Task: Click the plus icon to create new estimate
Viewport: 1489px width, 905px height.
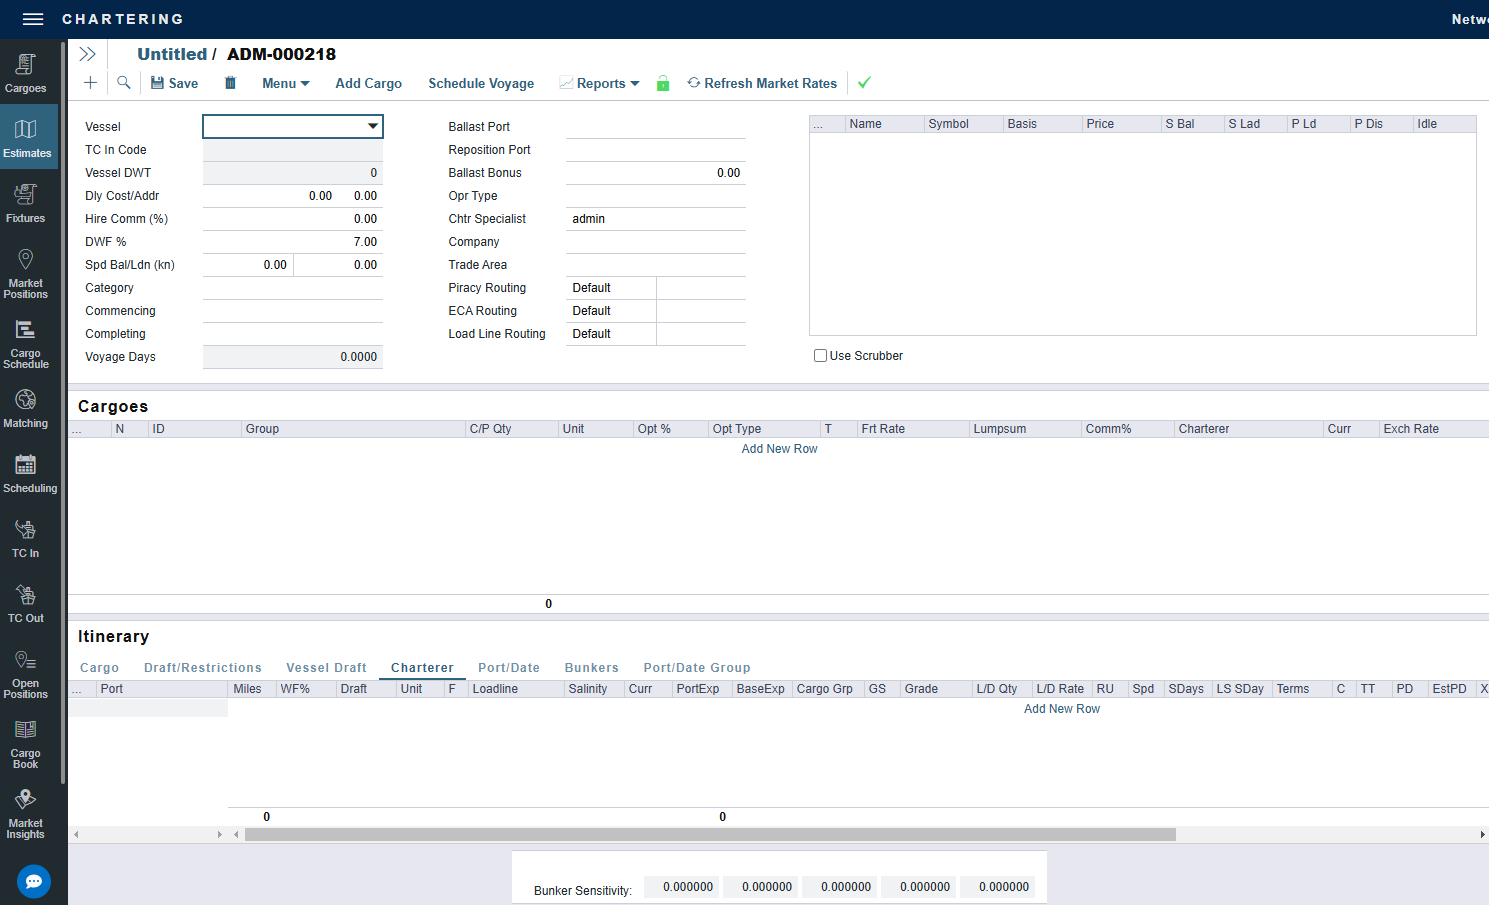Action: pyautogui.click(x=90, y=83)
